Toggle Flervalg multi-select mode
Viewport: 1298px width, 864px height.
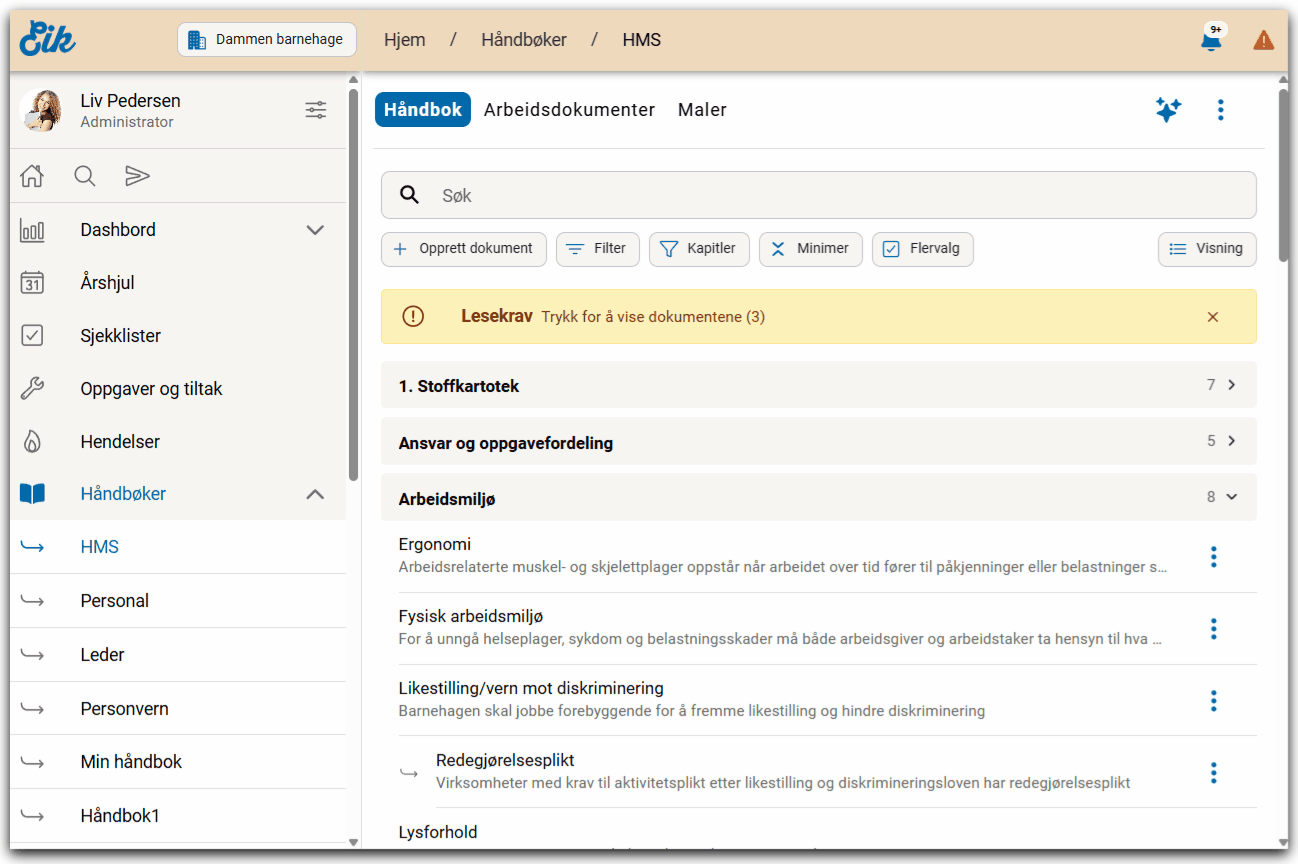tap(922, 249)
